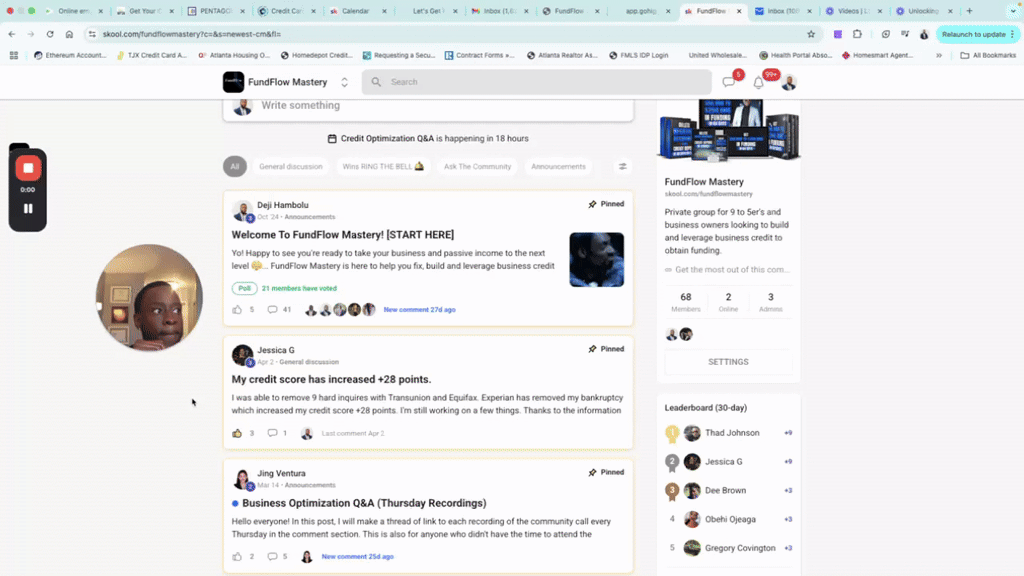
Task: Open the browser extensions puzzle icon
Action: [x=857, y=34]
